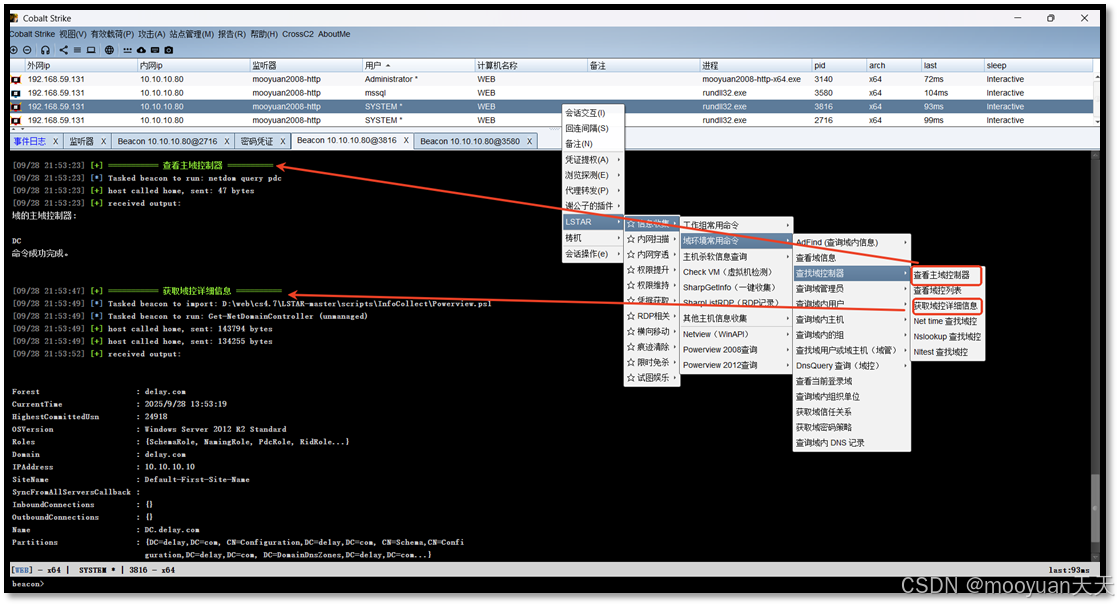The height and width of the screenshot is (606, 1119).
Task: Sort by the 进程 column header
Action: [756, 65]
